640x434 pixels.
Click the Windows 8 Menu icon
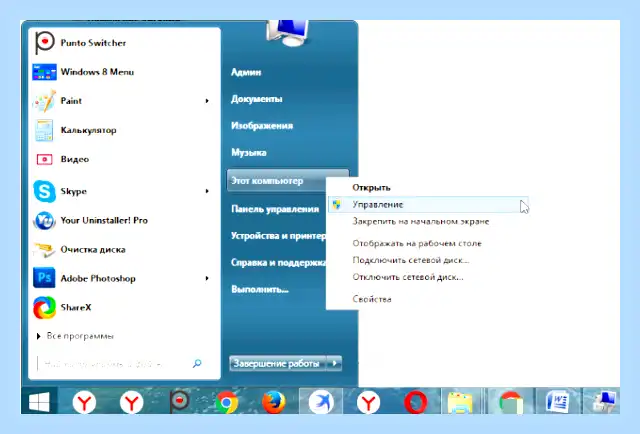click(x=44, y=72)
